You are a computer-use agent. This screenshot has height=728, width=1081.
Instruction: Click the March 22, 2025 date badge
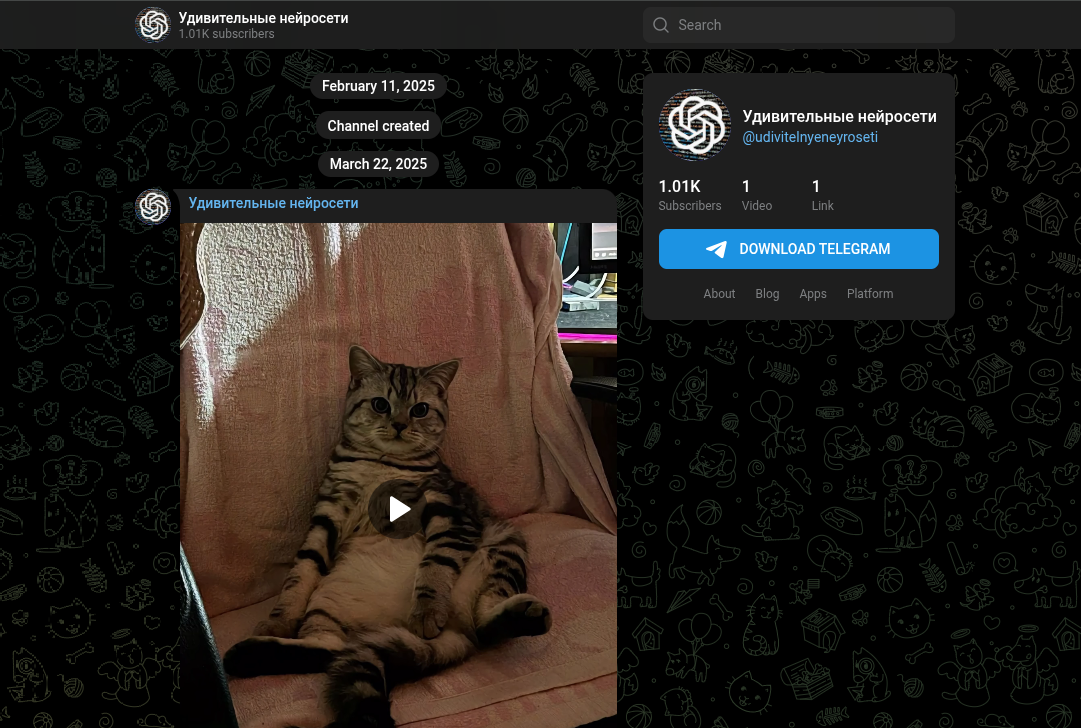tap(378, 164)
